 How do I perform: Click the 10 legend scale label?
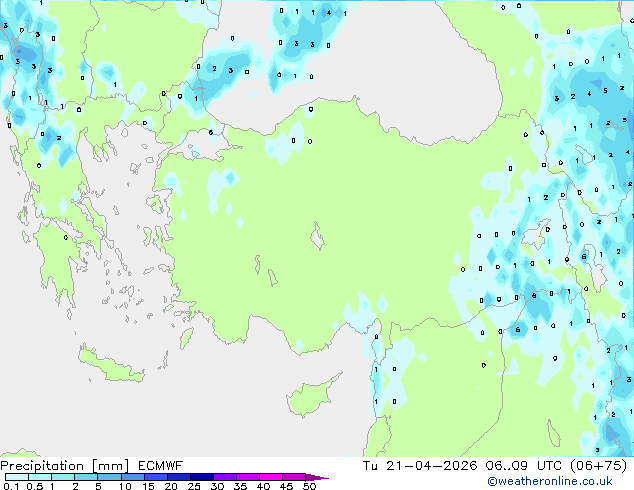tap(125, 486)
